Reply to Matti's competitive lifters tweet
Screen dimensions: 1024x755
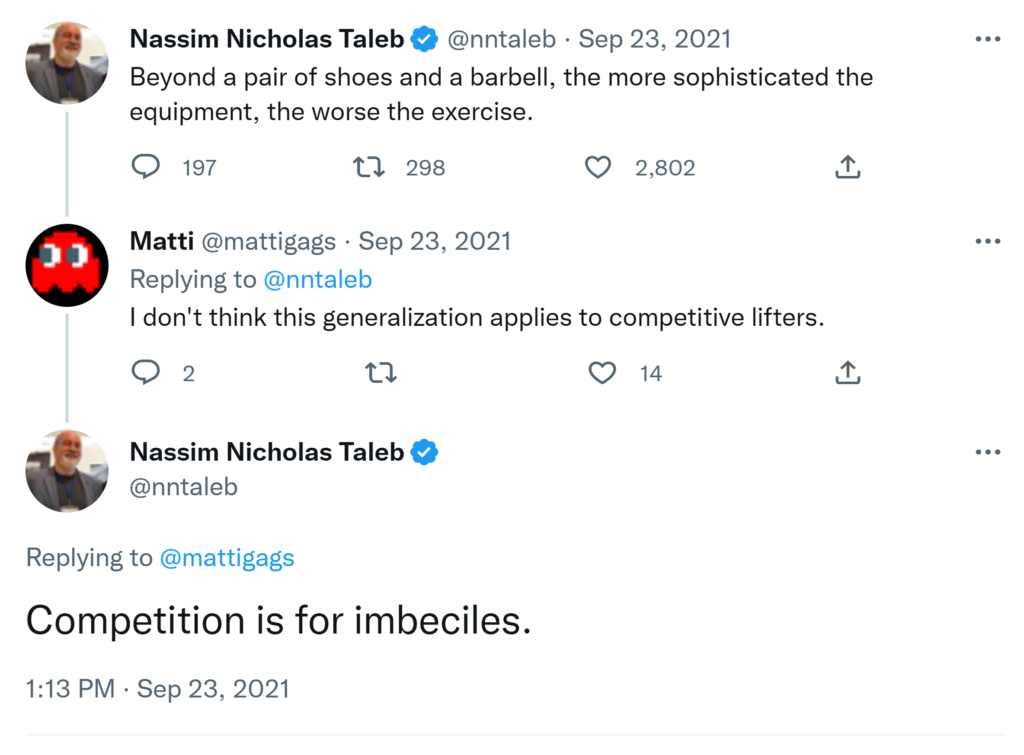click(x=147, y=373)
